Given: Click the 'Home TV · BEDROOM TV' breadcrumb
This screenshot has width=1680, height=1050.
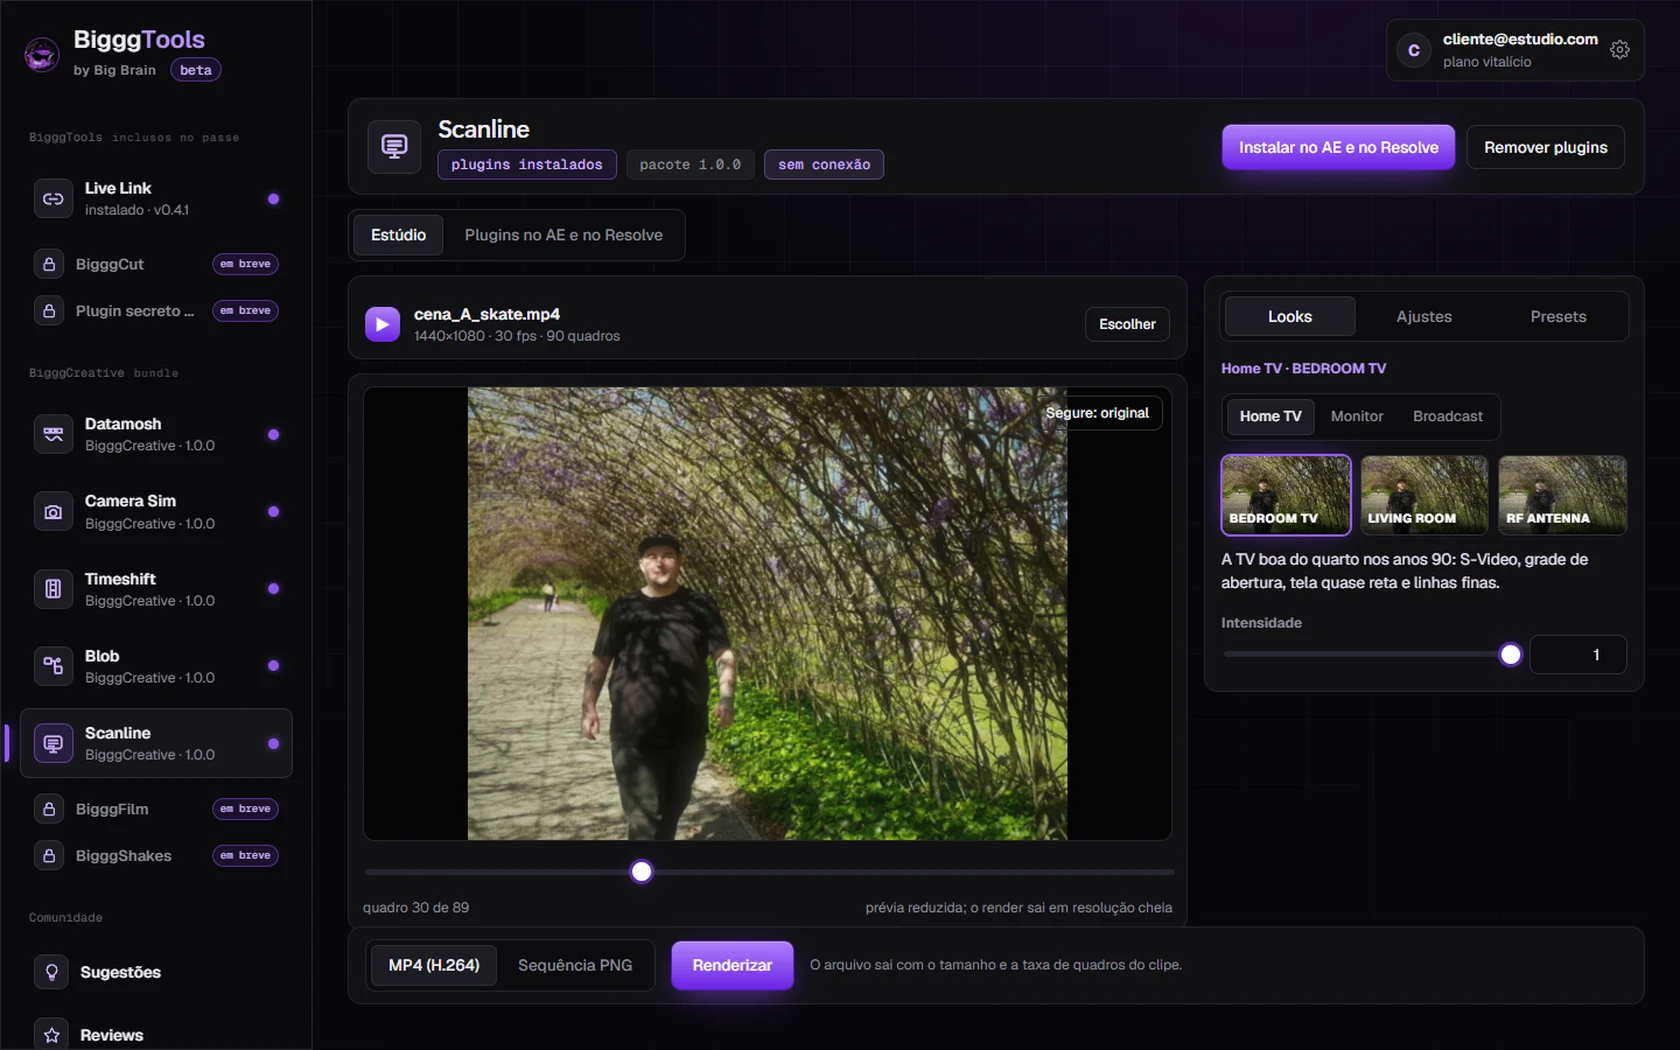Looking at the screenshot, I should (x=1303, y=368).
